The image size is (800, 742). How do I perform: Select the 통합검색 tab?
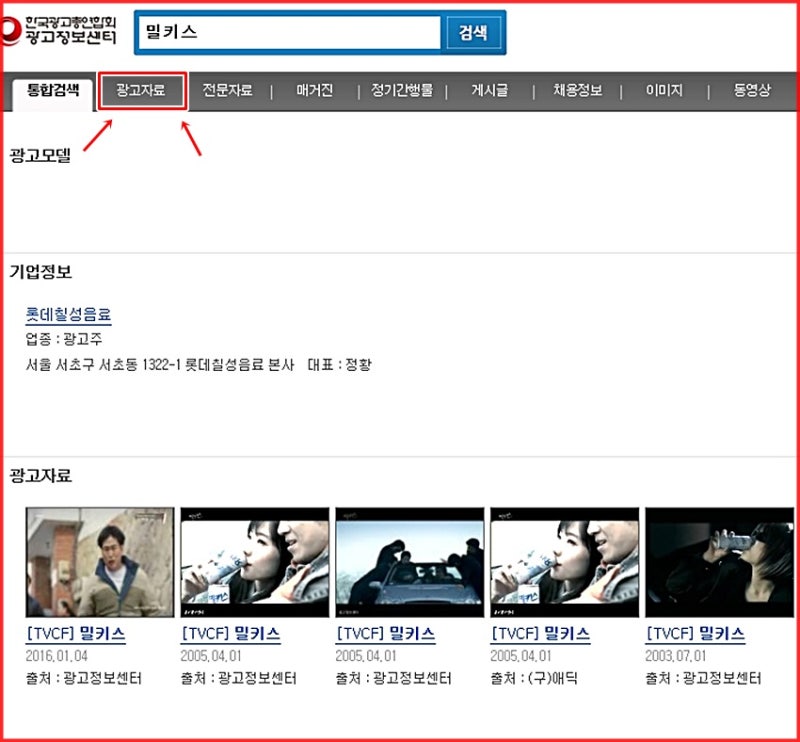[53, 92]
